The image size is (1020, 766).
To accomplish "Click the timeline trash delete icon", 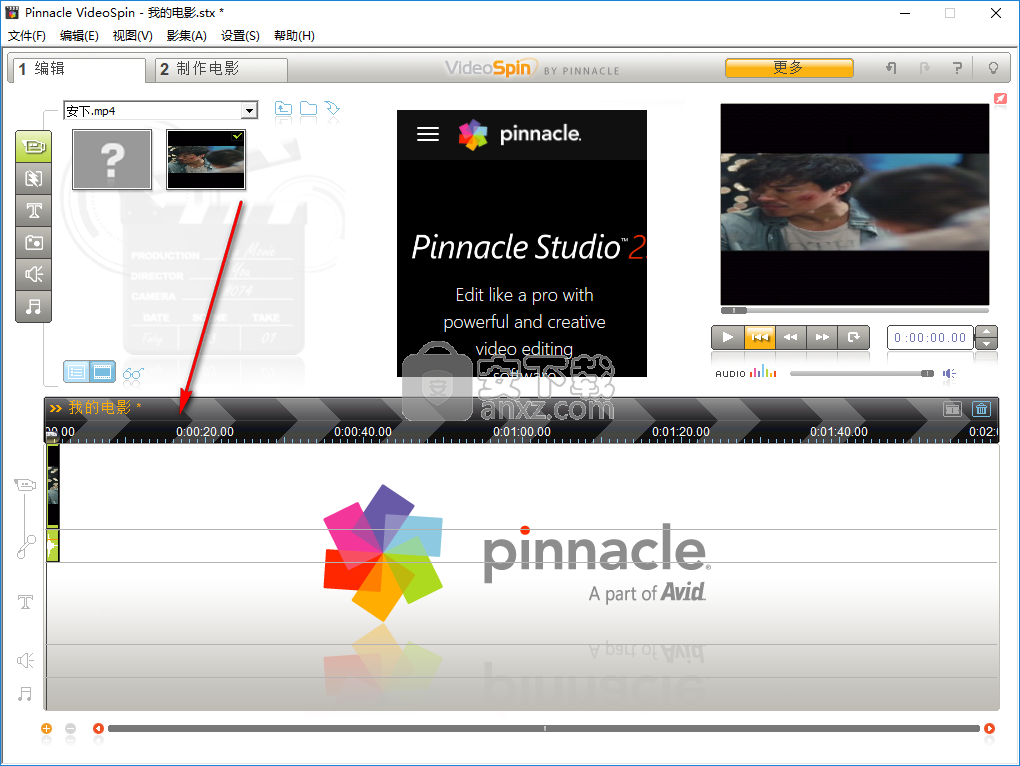I will click(981, 409).
